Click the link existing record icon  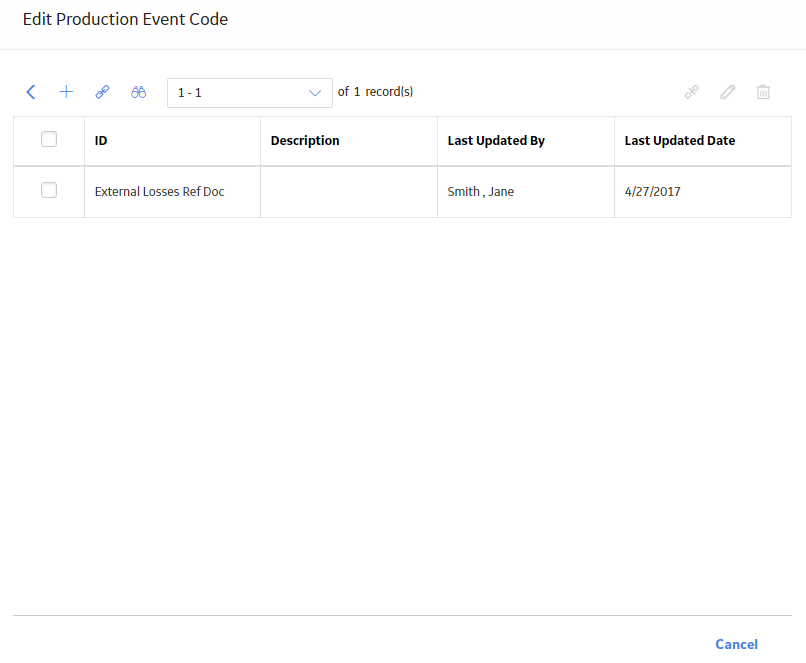(102, 92)
